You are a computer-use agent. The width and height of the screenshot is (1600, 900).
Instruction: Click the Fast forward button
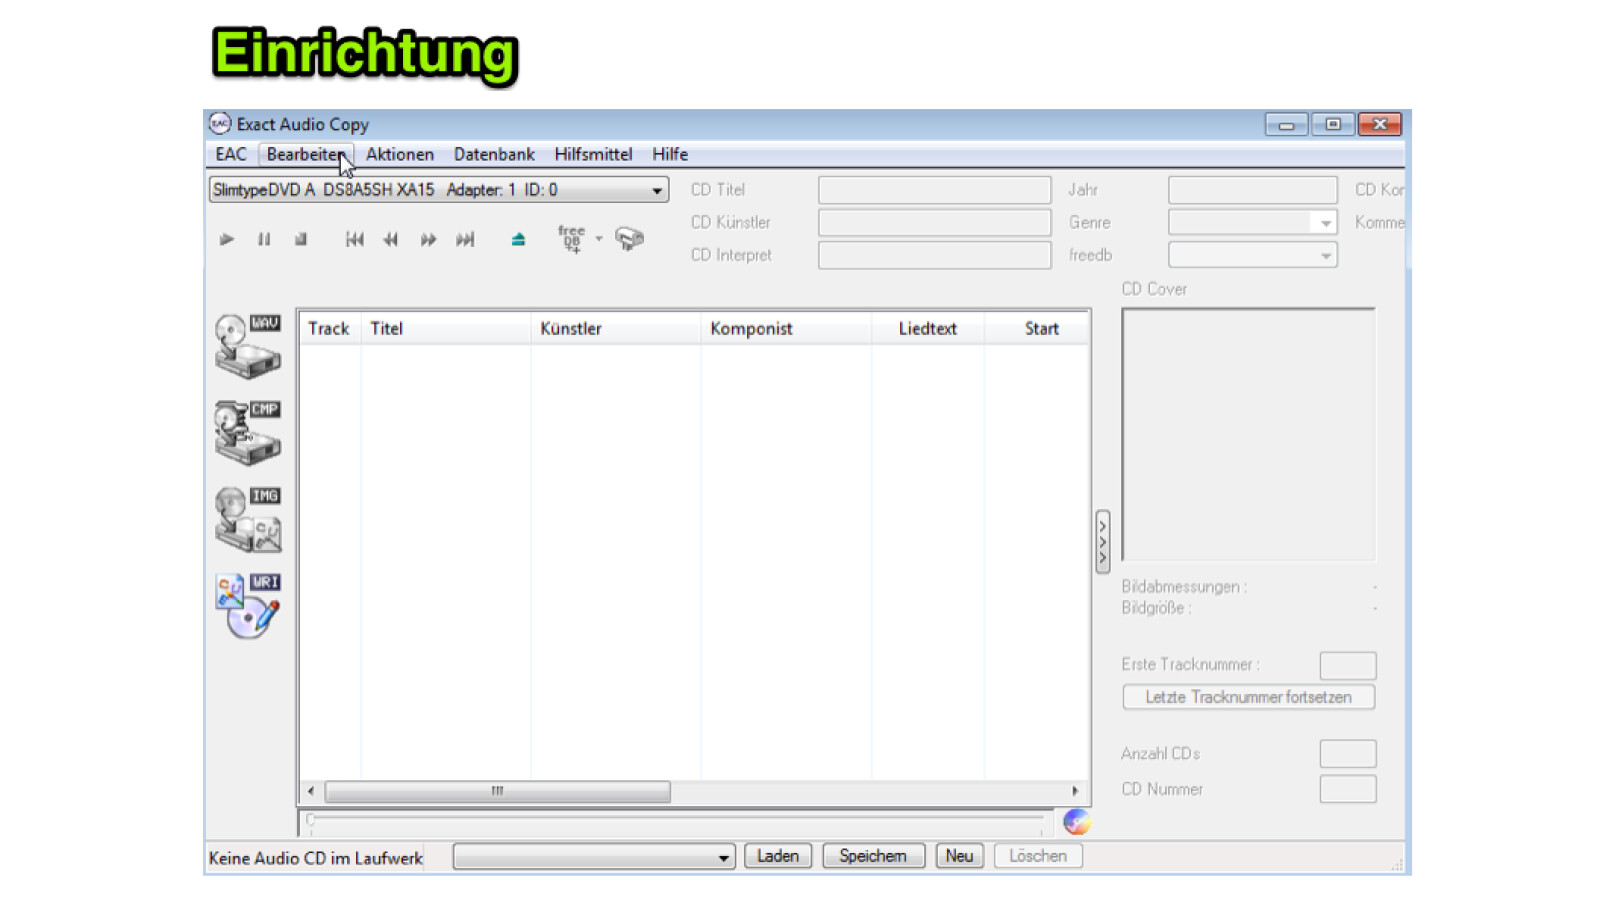tap(428, 239)
